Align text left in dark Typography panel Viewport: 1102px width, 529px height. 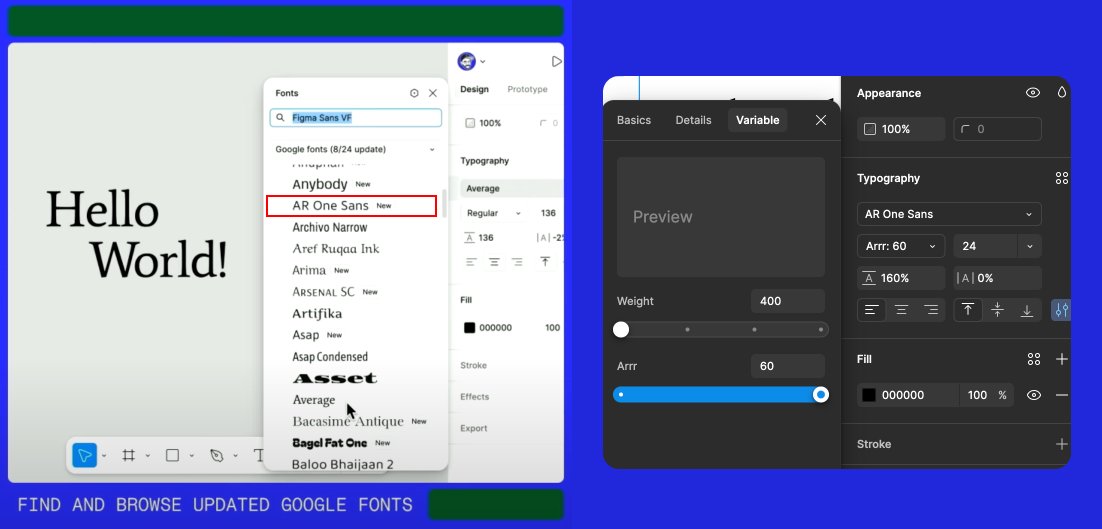[x=871, y=310]
